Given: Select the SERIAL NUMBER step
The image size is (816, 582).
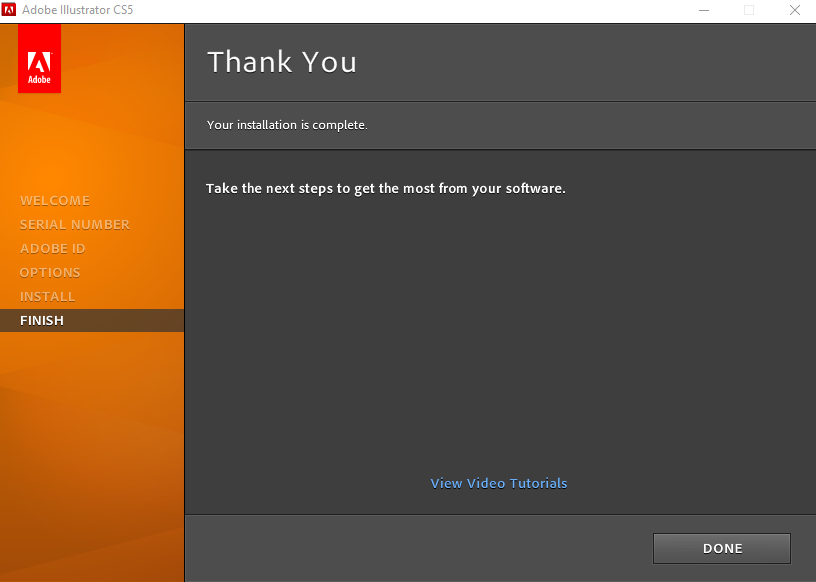Looking at the screenshot, I should tap(74, 224).
